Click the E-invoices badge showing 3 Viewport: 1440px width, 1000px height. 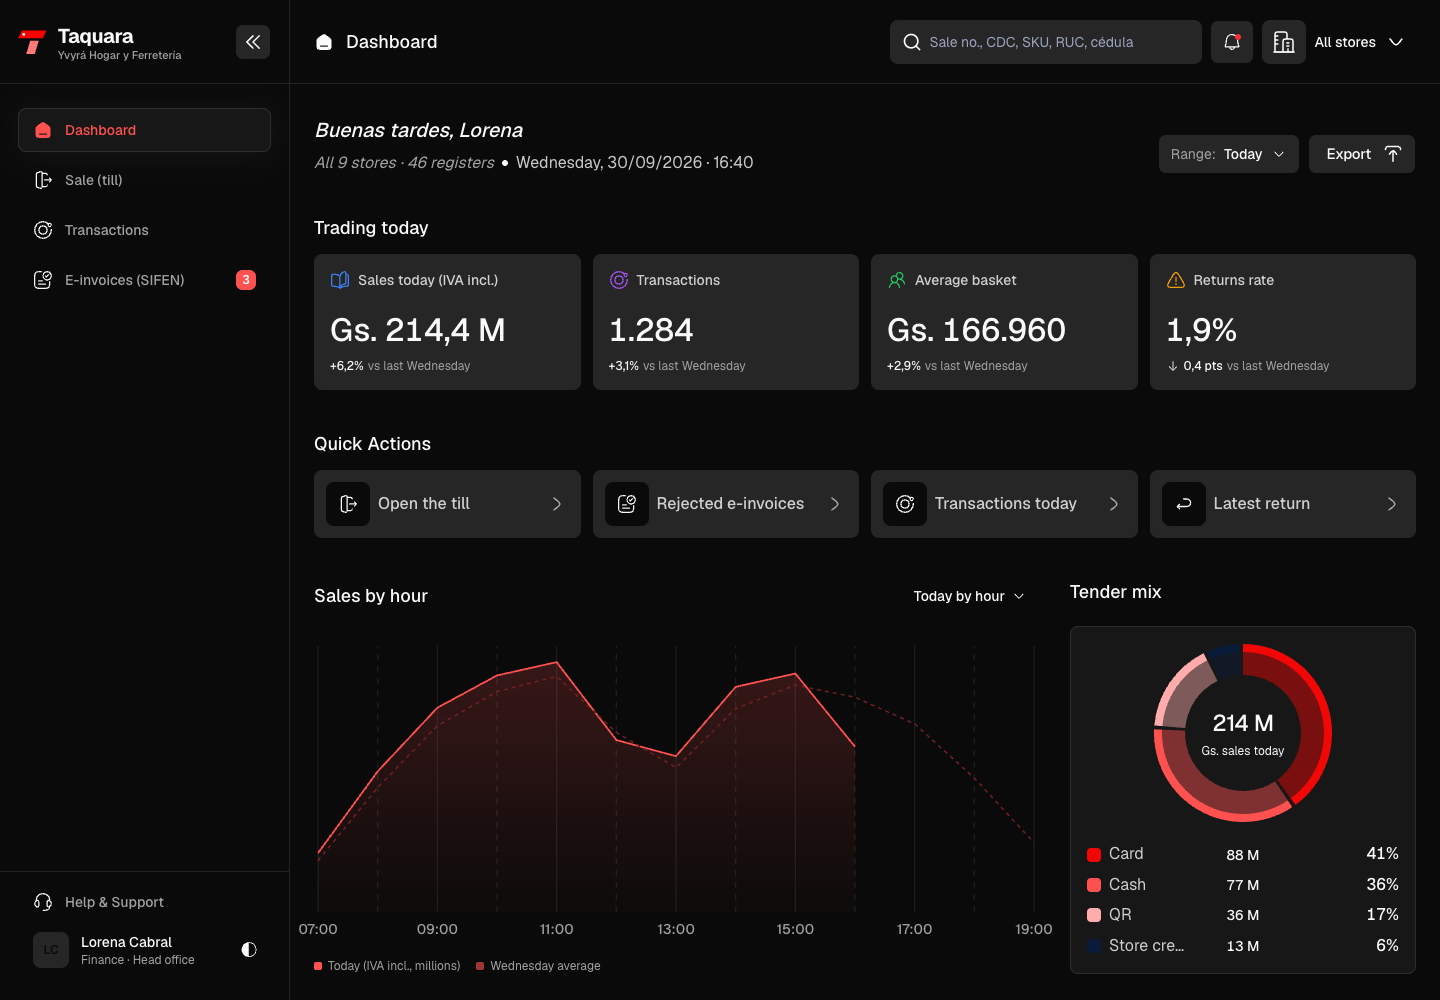point(246,280)
